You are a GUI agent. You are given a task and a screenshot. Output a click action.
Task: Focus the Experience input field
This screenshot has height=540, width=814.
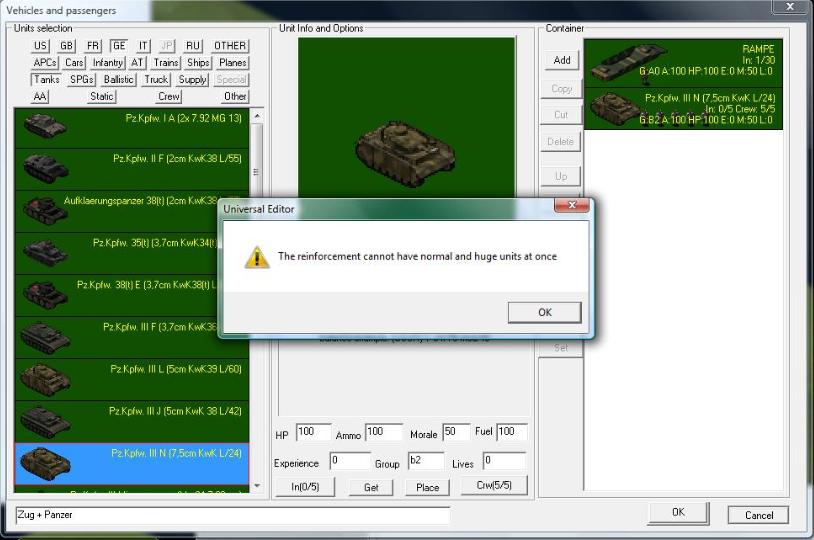click(x=350, y=461)
